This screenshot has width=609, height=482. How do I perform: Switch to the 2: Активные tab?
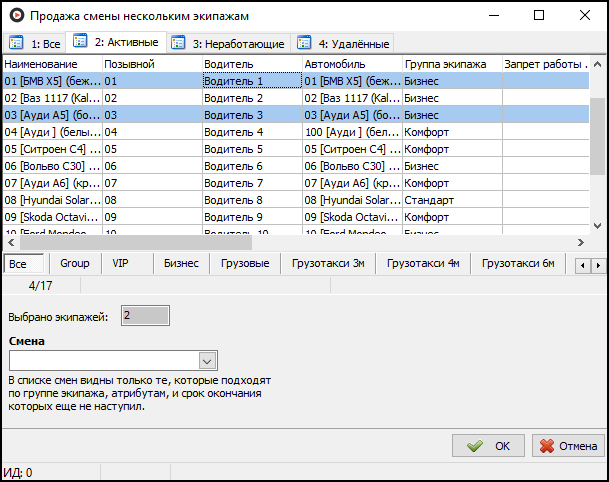116,42
